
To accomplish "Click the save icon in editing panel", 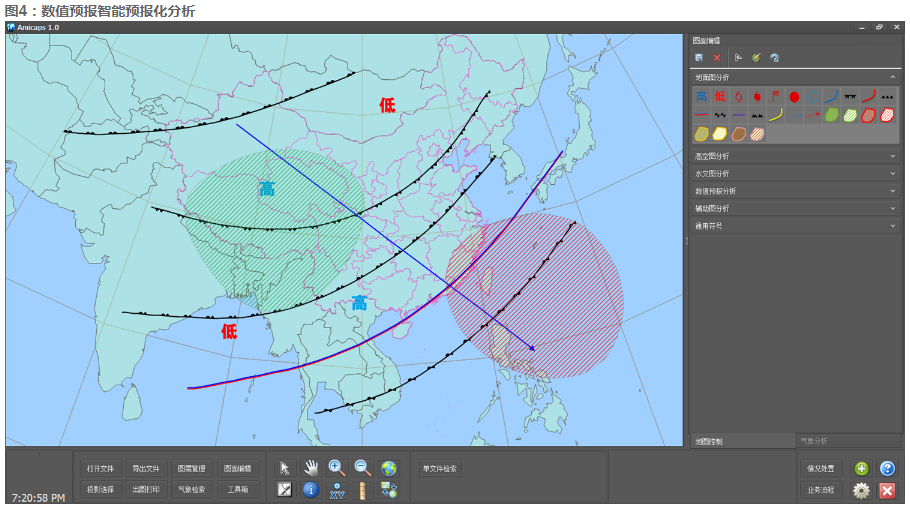I will coord(699,57).
